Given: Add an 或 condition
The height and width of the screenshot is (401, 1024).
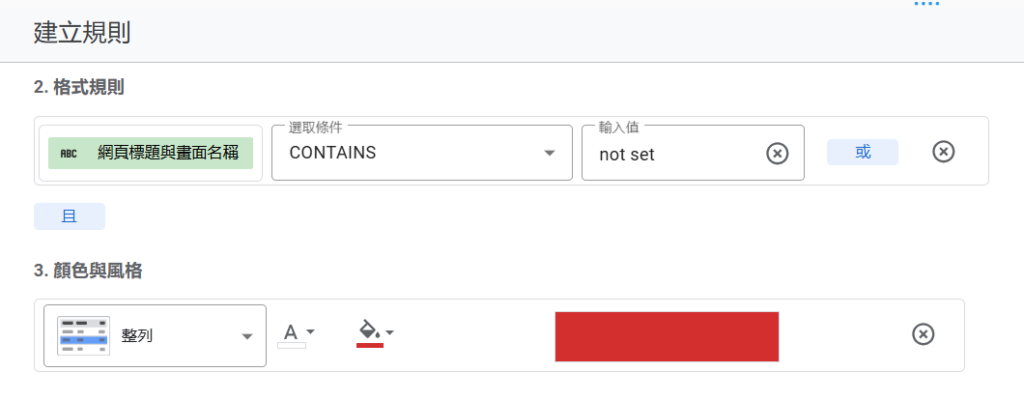Looking at the screenshot, I should point(862,152).
